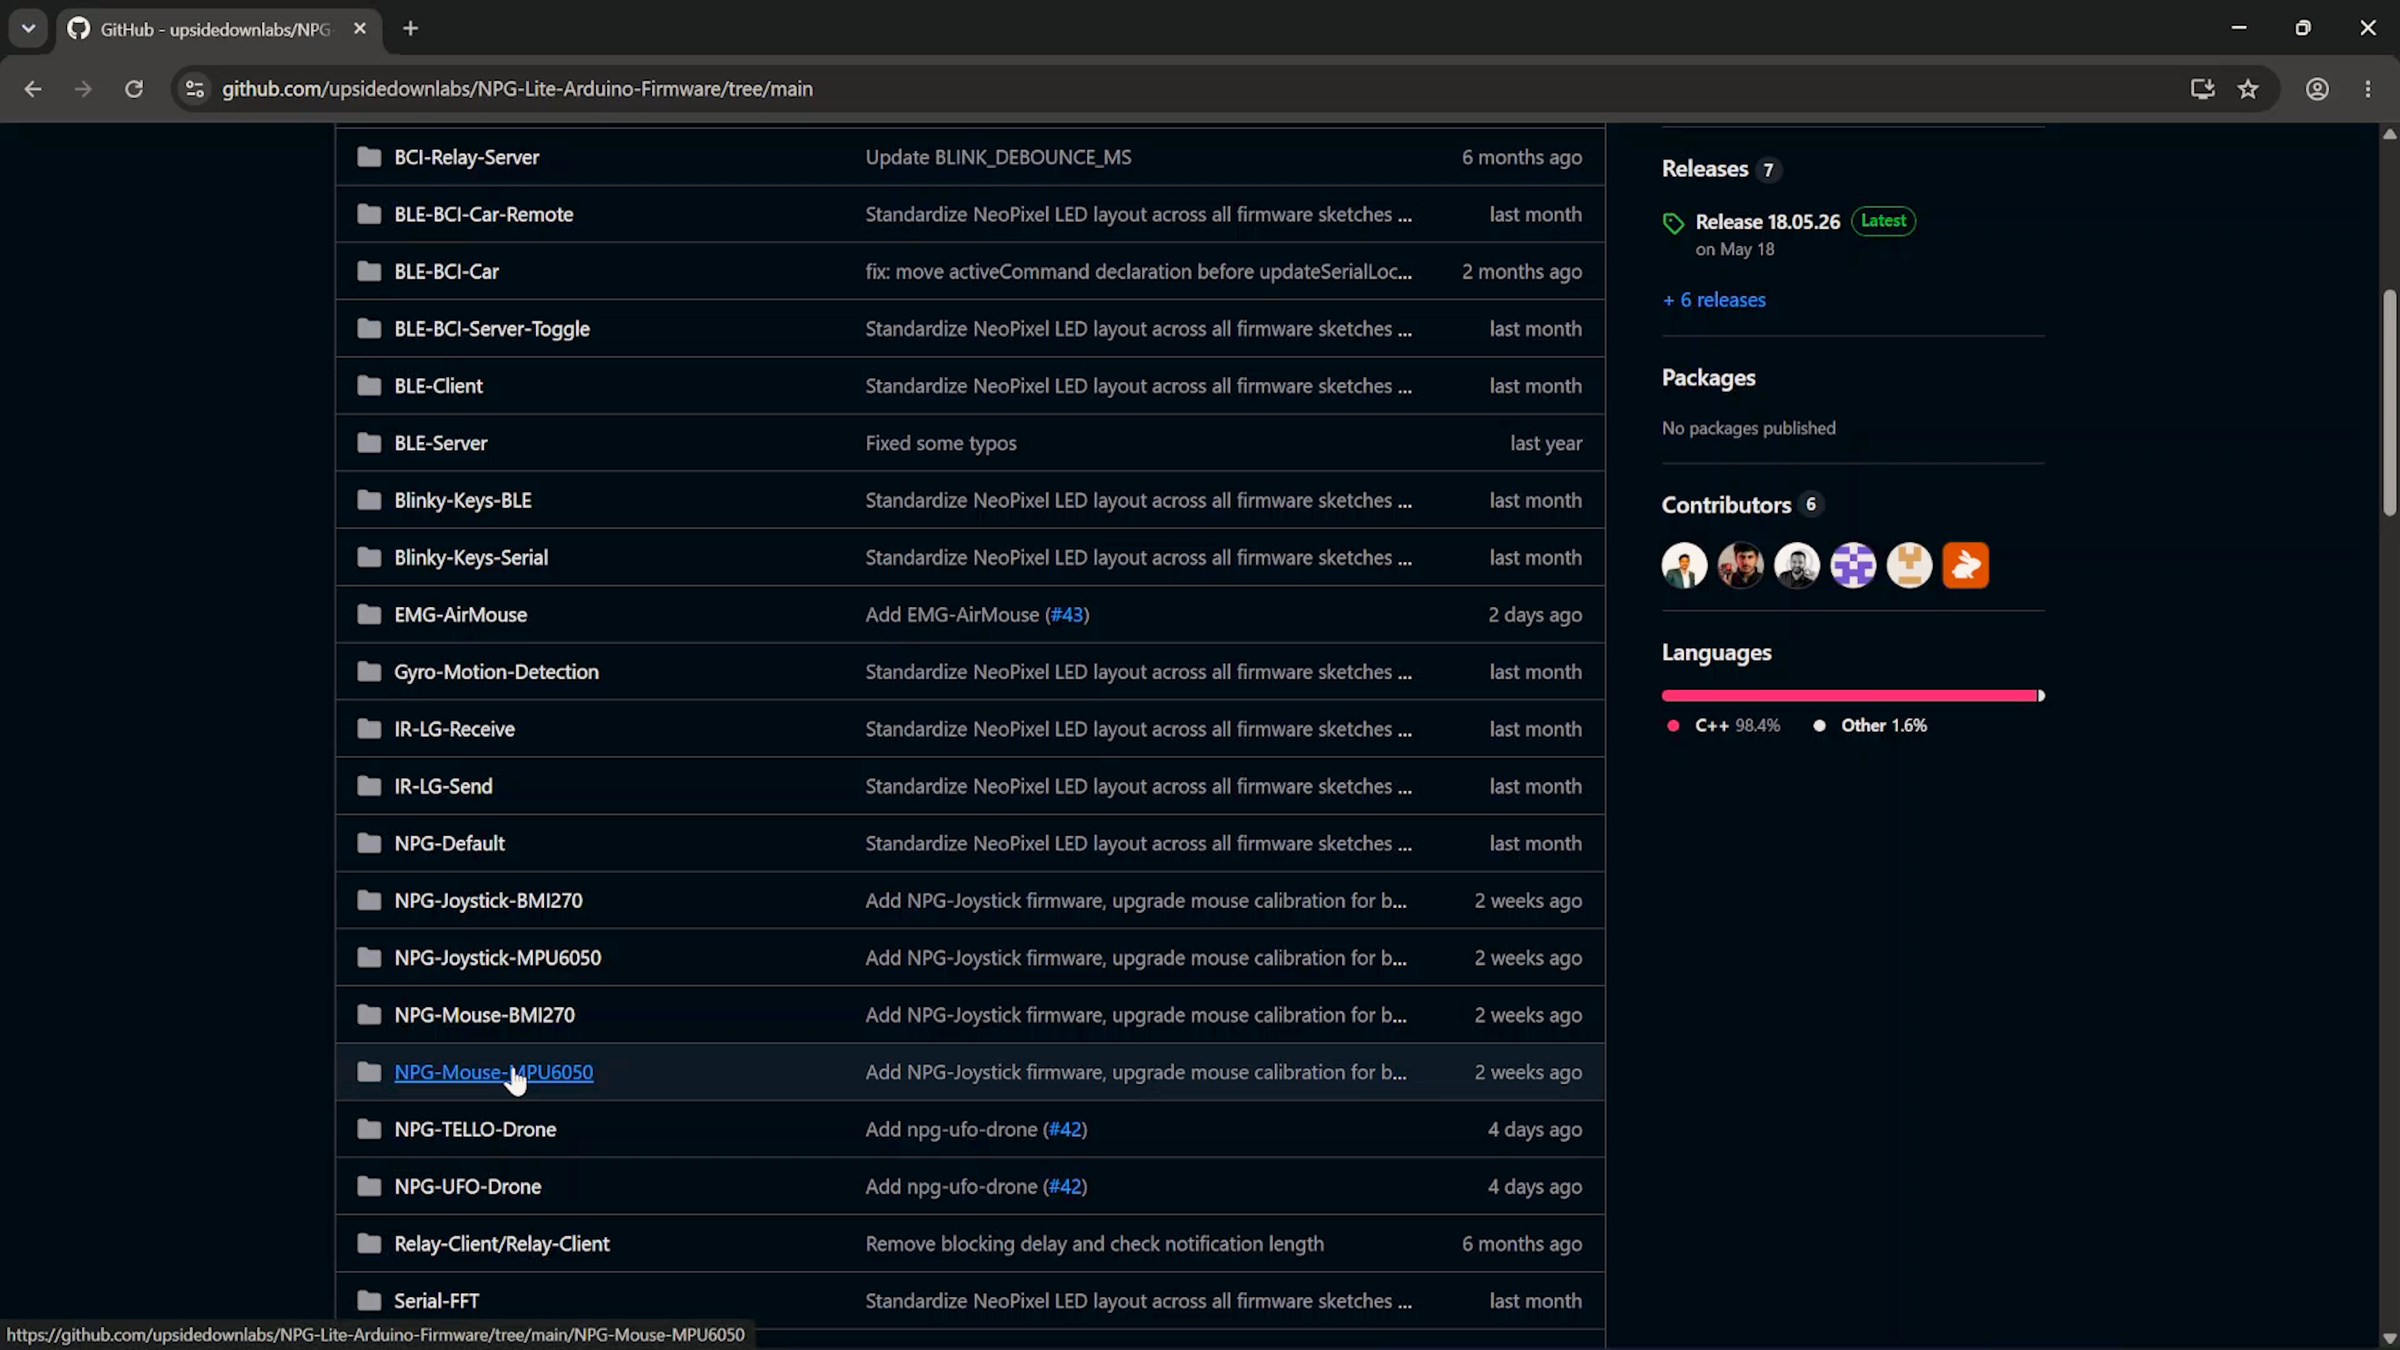The image size is (2400, 1350).
Task: Open the Serial-FFT folder
Action: coord(436,1301)
